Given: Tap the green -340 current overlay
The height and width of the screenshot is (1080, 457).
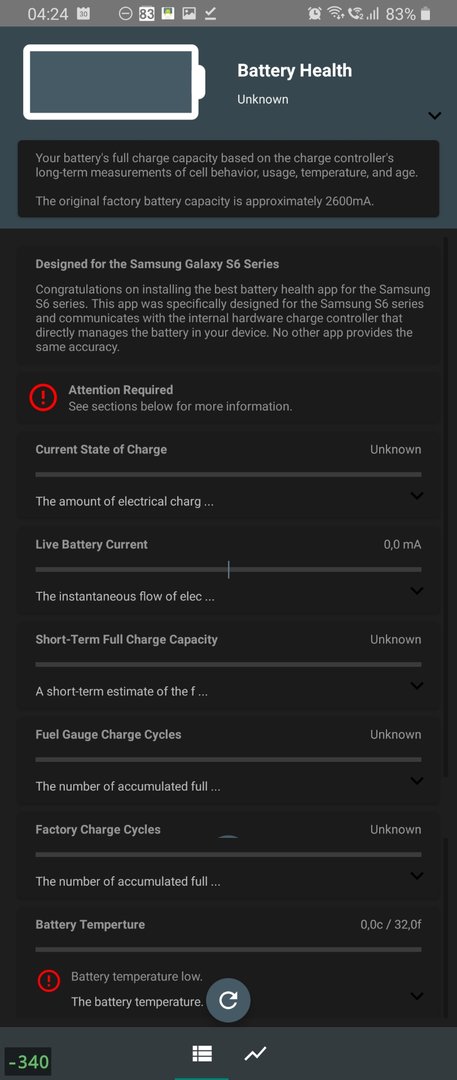Looking at the screenshot, I should (28, 1061).
